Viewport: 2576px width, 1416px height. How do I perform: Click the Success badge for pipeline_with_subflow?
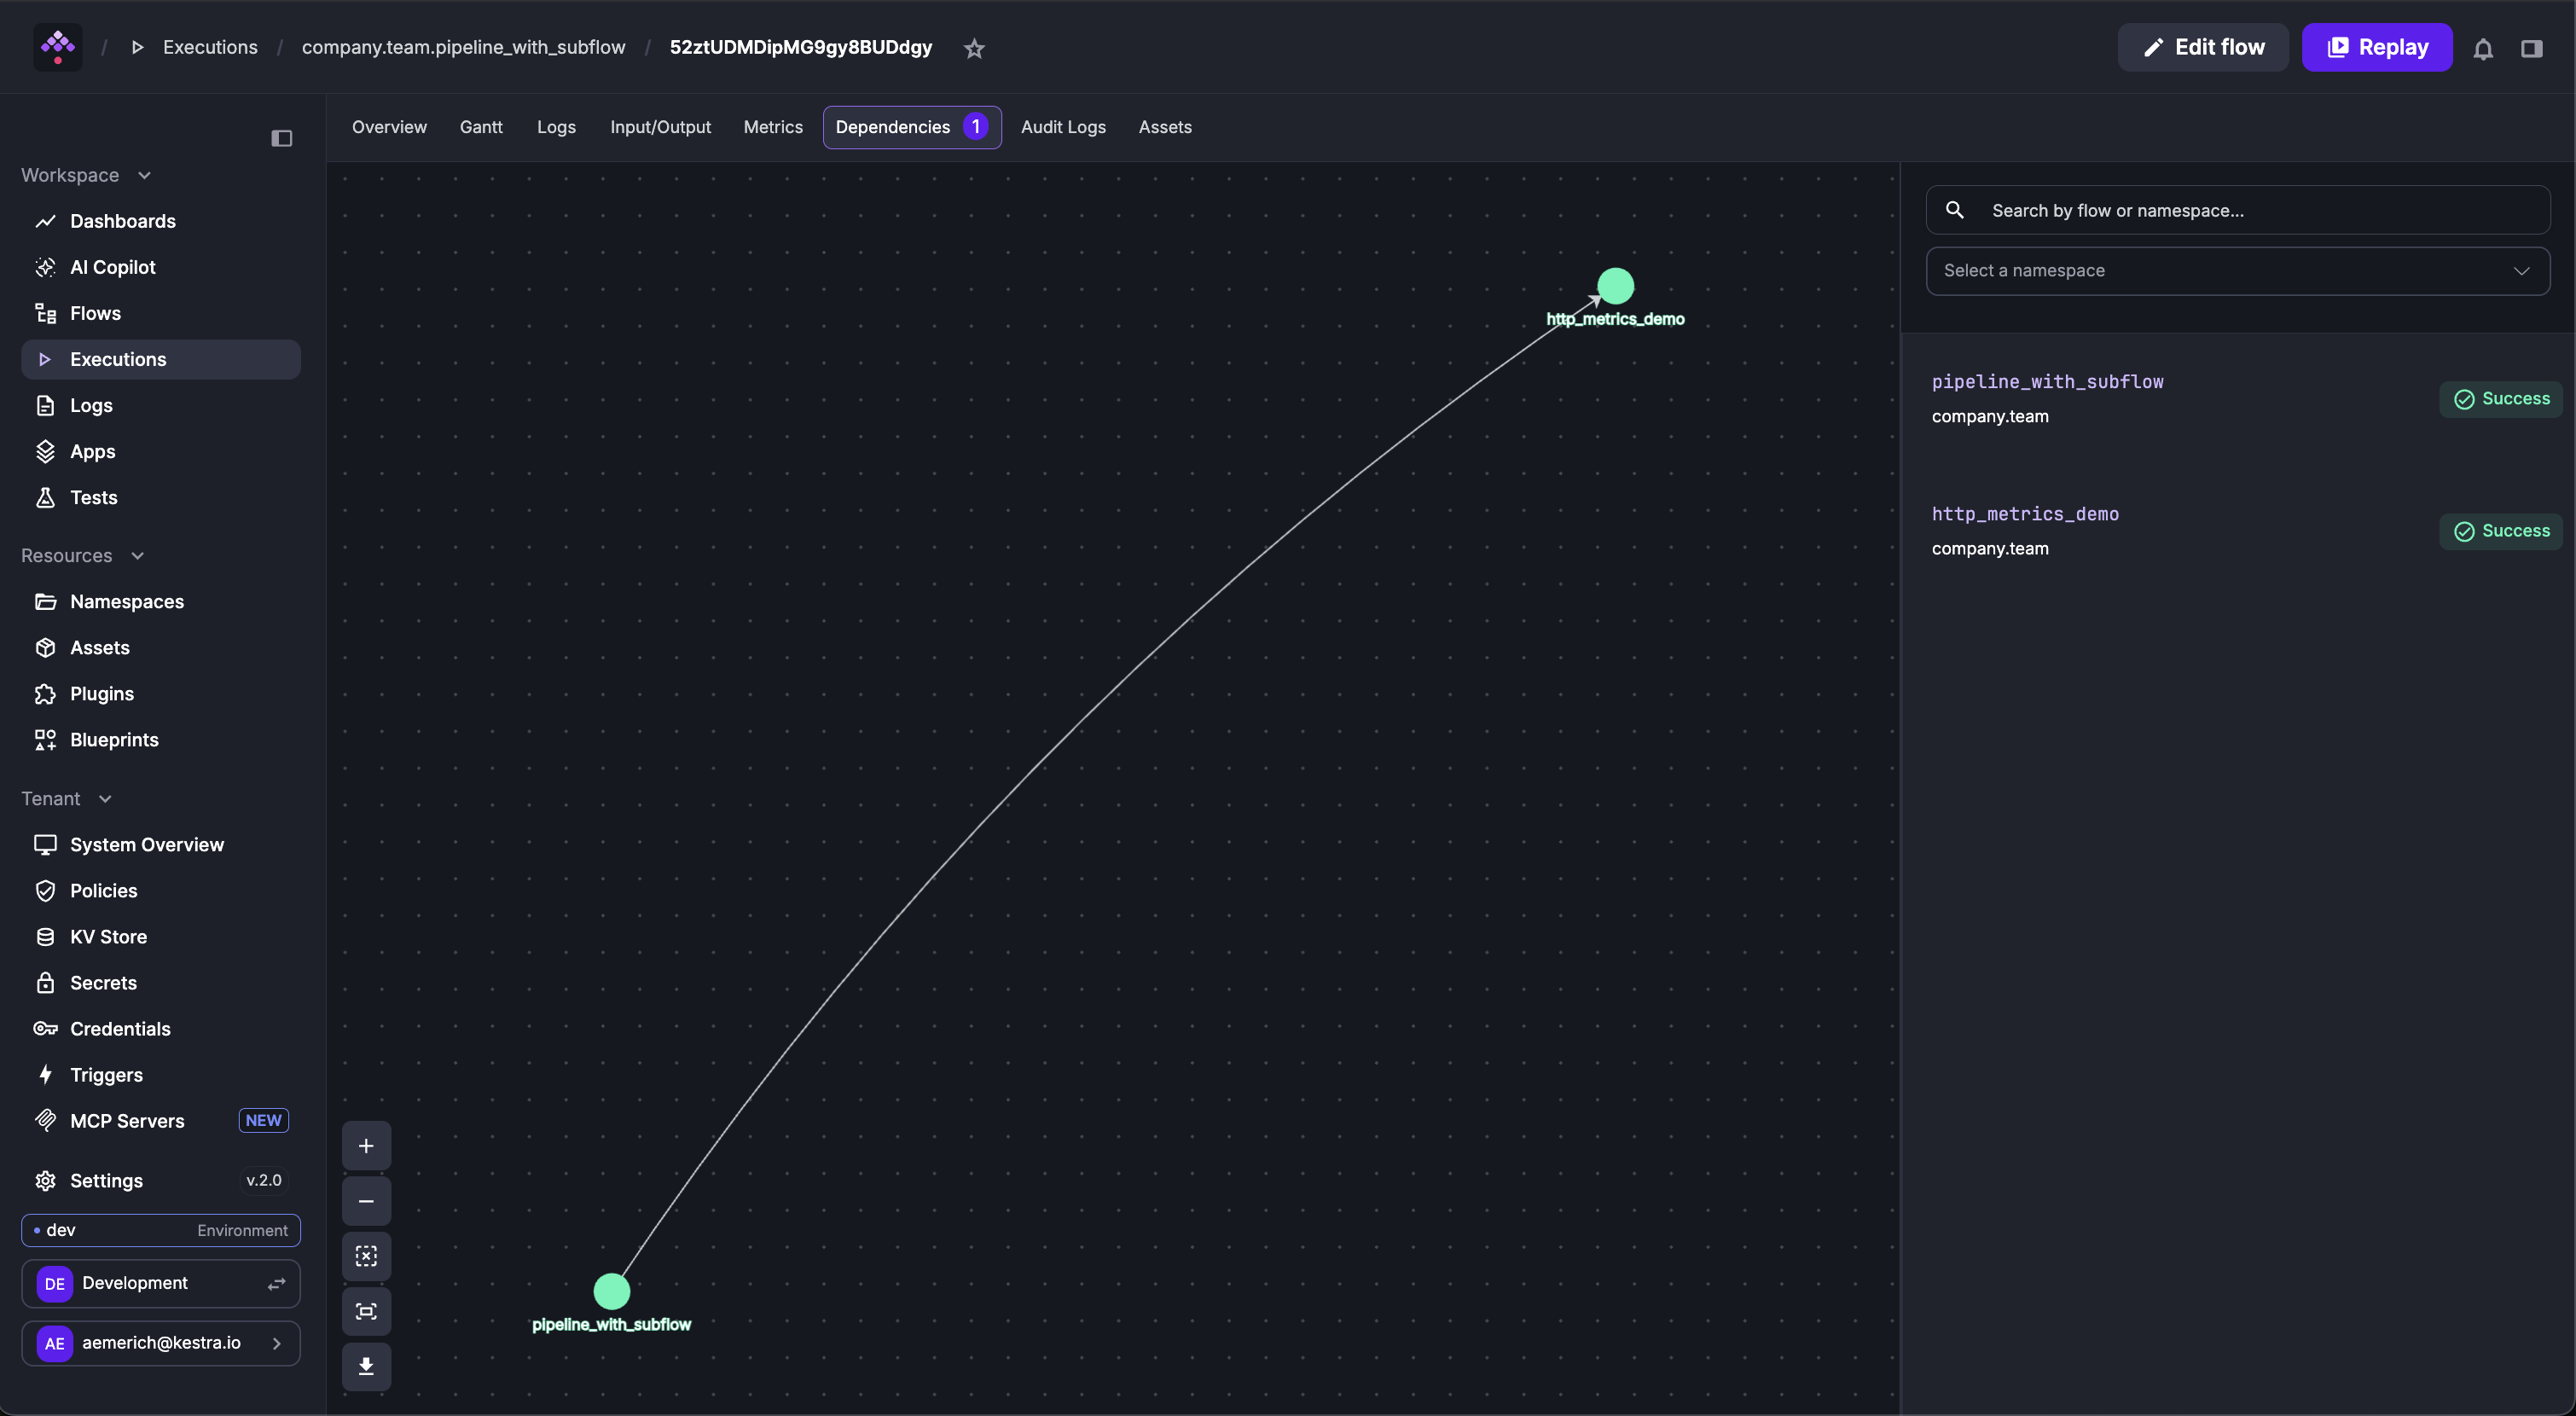coord(2500,398)
